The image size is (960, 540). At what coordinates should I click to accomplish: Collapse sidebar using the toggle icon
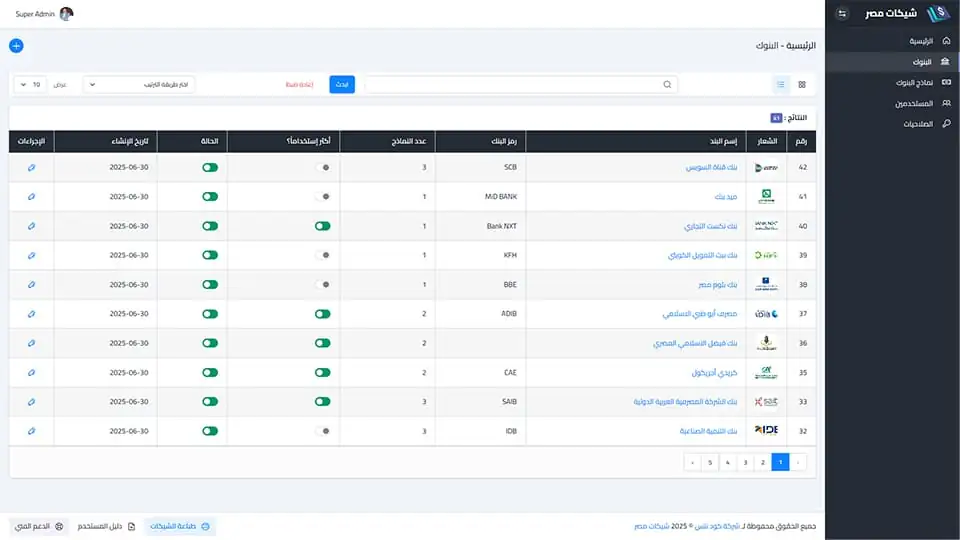842,13
